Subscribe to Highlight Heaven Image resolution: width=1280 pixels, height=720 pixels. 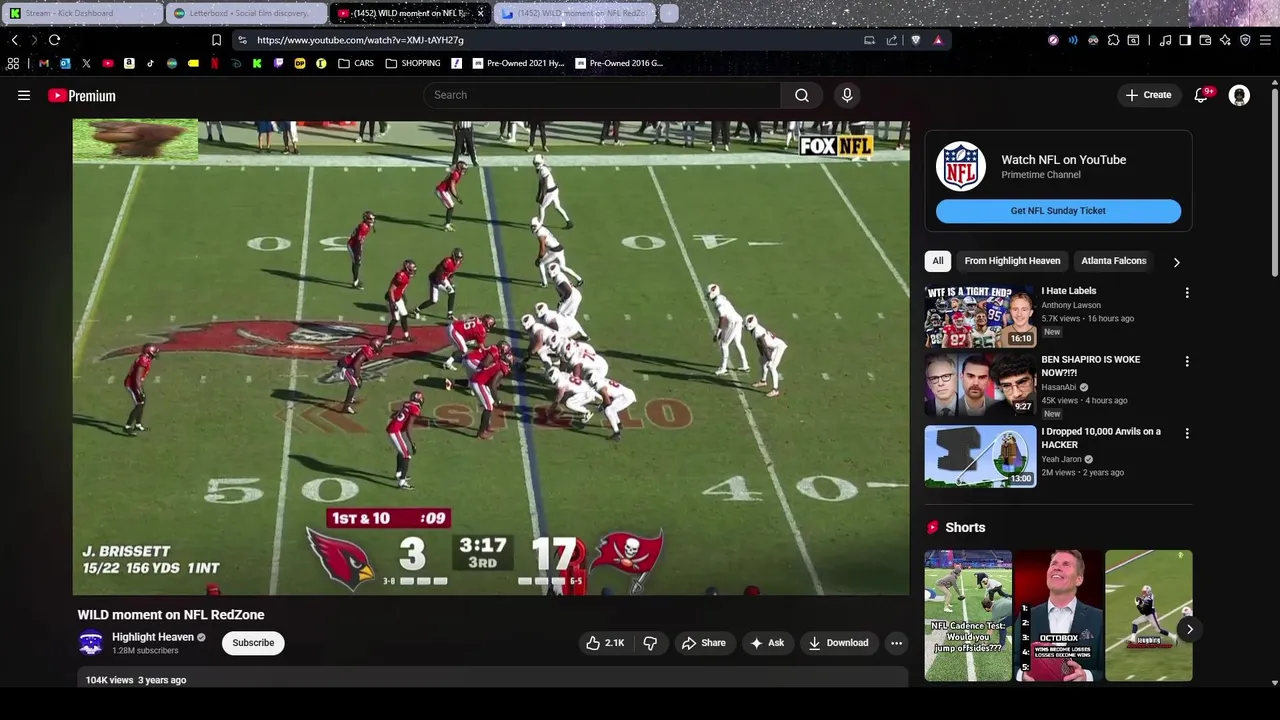(x=253, y=643)
